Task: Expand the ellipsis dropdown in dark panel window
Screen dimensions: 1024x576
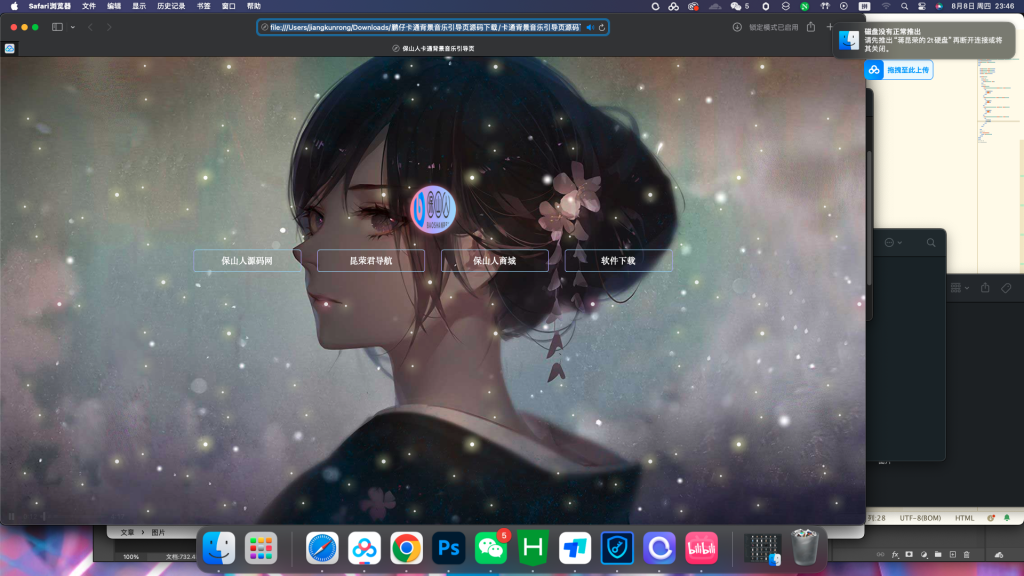Action: 893,243
